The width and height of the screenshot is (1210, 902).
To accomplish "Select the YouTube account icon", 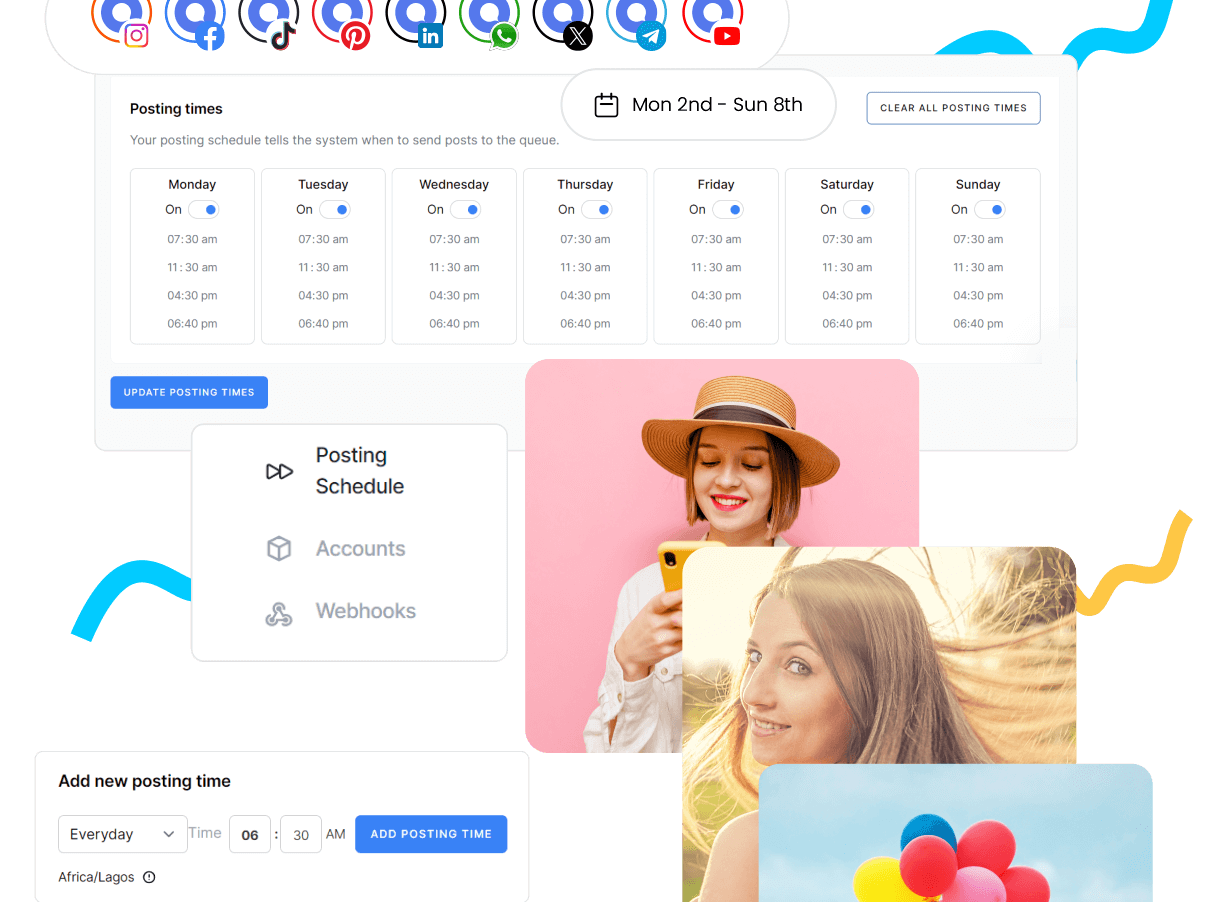I will pos(712,20).
